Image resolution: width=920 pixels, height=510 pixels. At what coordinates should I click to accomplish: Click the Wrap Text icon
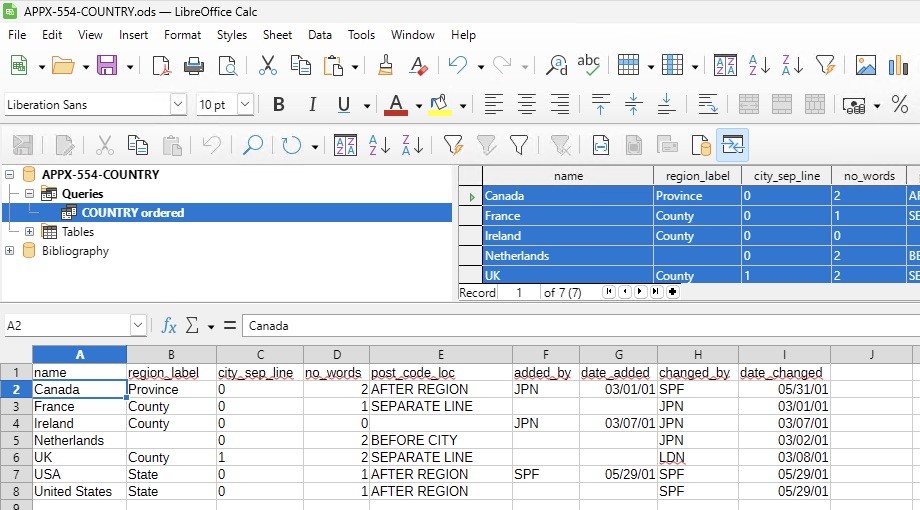click(708, 104)
